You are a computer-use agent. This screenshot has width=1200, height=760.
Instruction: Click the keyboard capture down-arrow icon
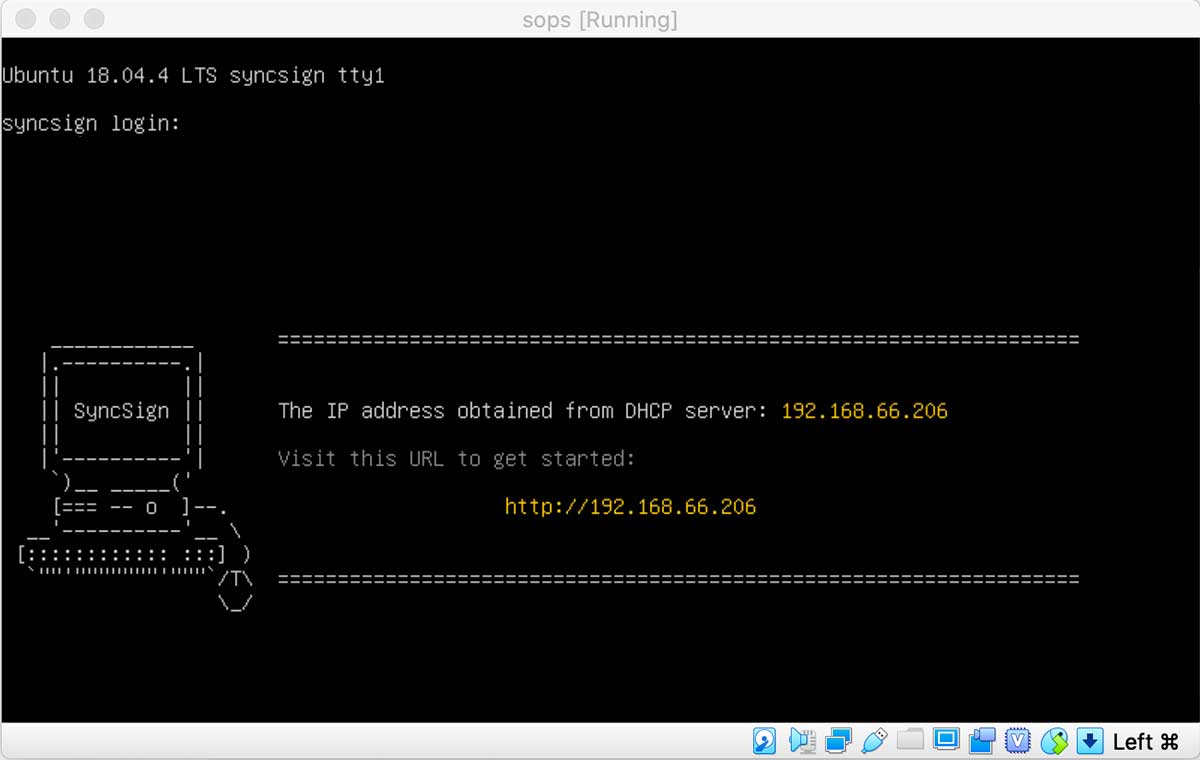(x=1091, y=741)
